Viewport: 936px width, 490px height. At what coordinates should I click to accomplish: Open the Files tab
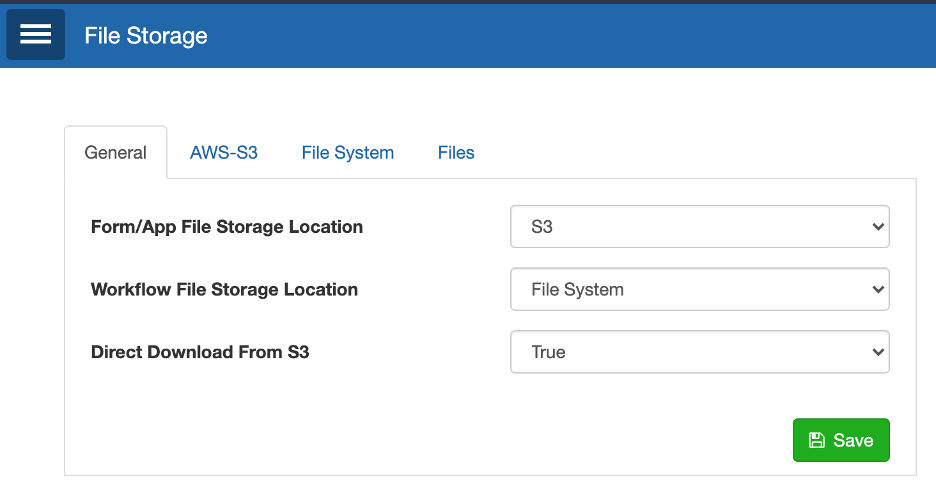click(x=456, y=152)
